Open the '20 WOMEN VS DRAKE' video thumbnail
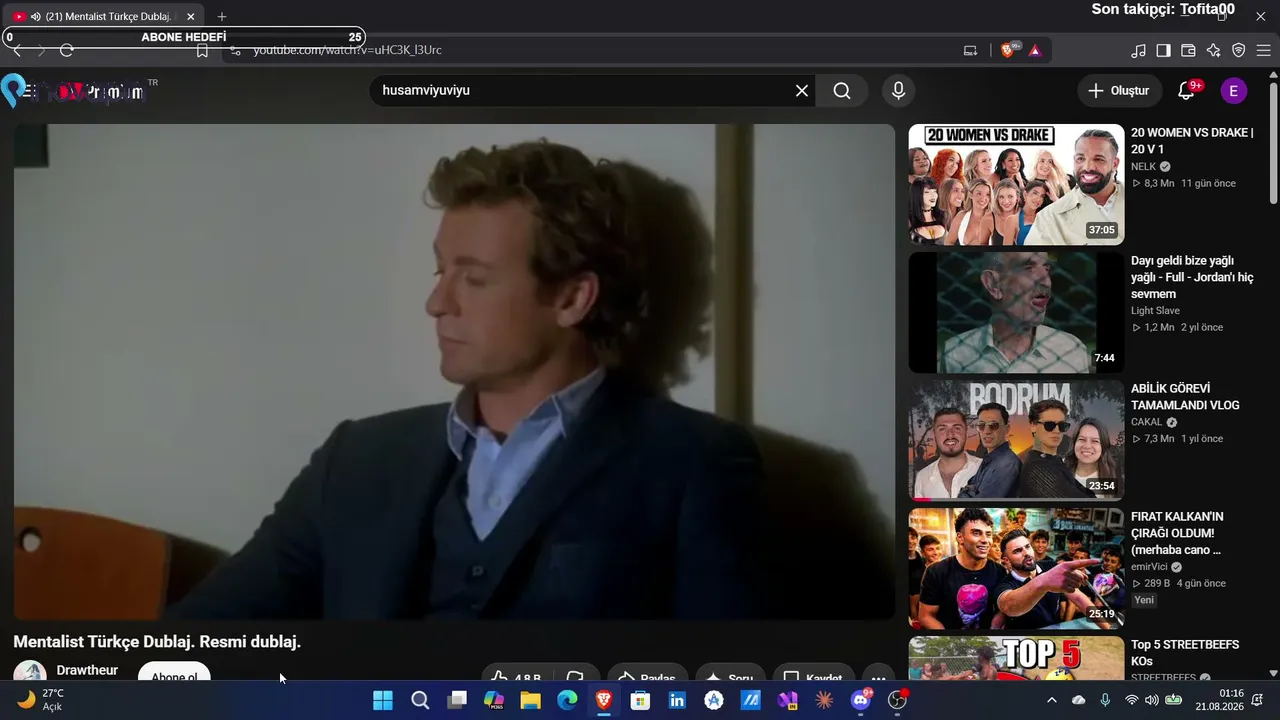Screen dimensions: 1280x720 tap(1016, 184)
